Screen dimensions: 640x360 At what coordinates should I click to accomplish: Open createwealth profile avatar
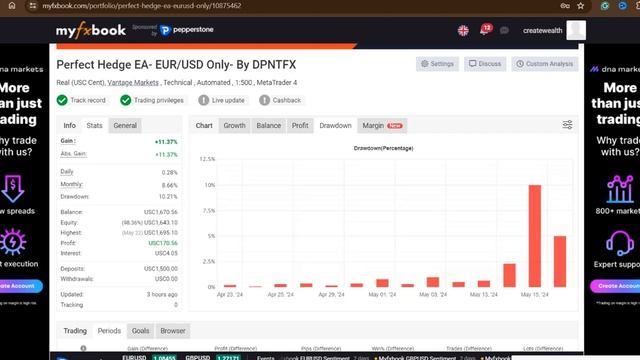pos(576,30)
